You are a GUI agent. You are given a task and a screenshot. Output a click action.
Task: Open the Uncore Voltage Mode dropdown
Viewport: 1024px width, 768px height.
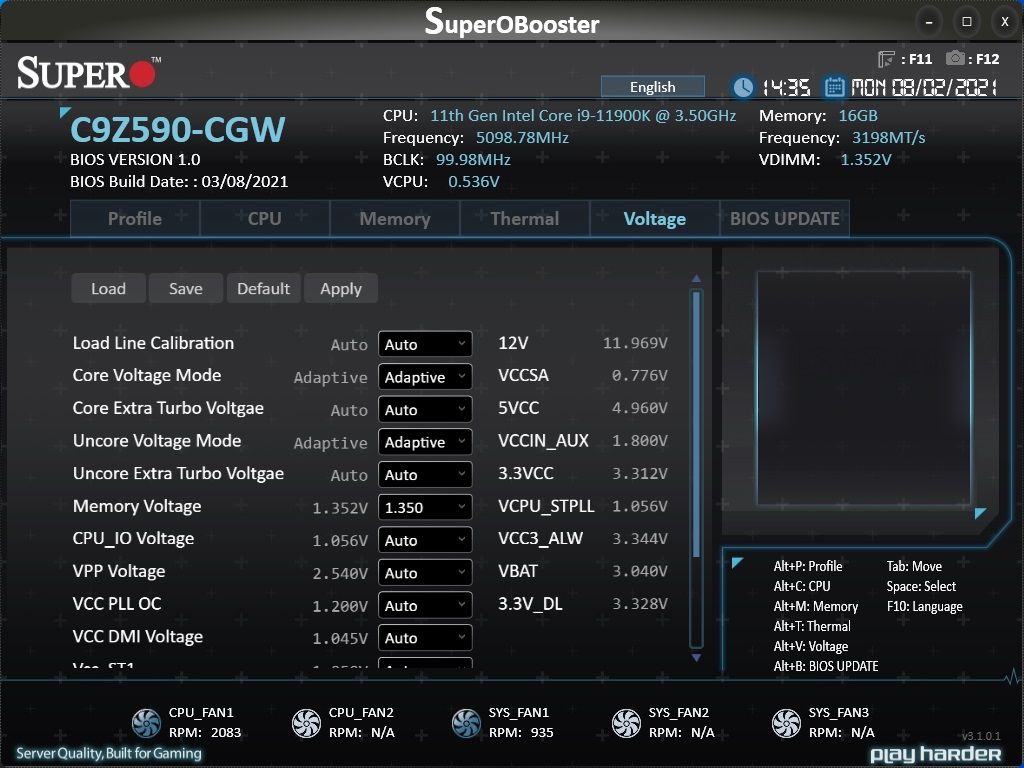425,442
